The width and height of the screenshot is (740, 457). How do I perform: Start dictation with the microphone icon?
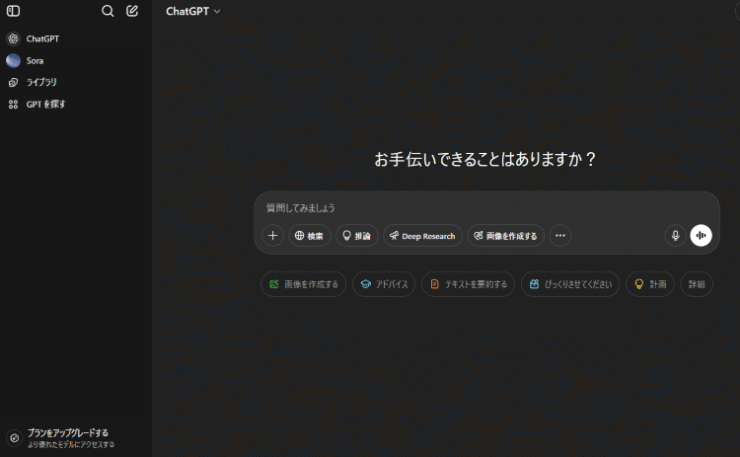675,236
